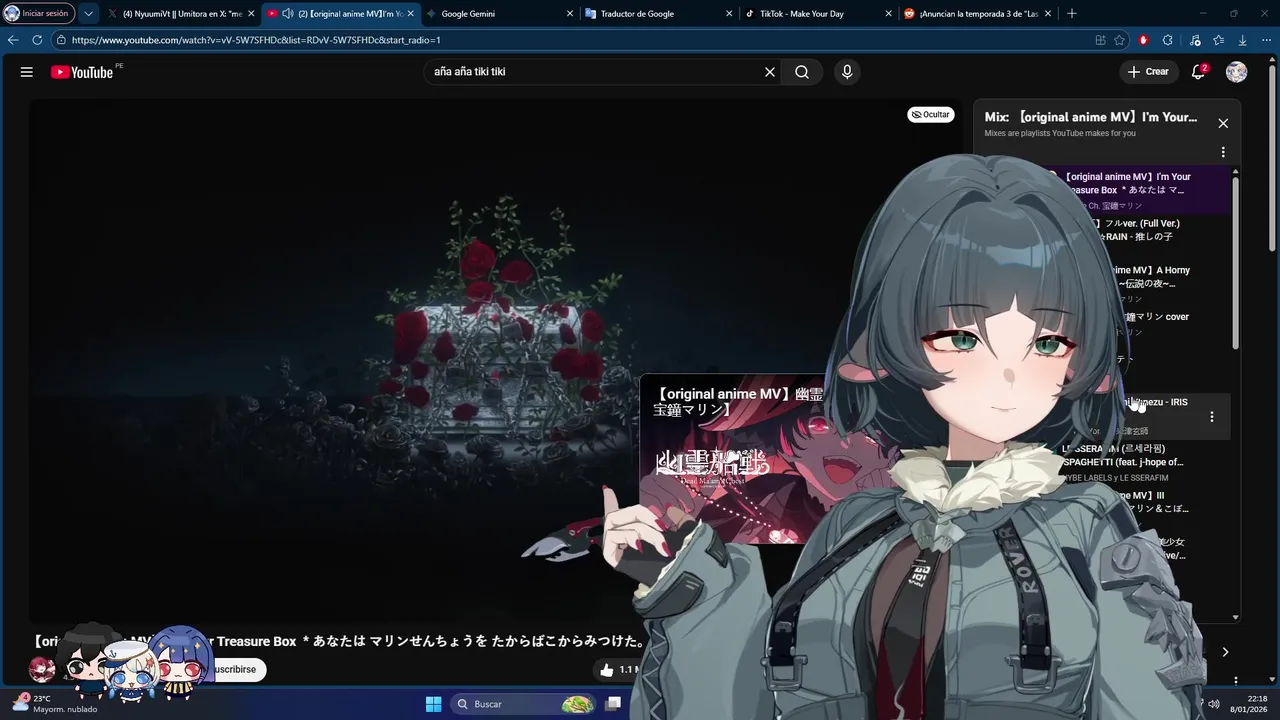The image size is (1280, 720).
Task: Click the Crear button
Action: tap(1148, 72)
